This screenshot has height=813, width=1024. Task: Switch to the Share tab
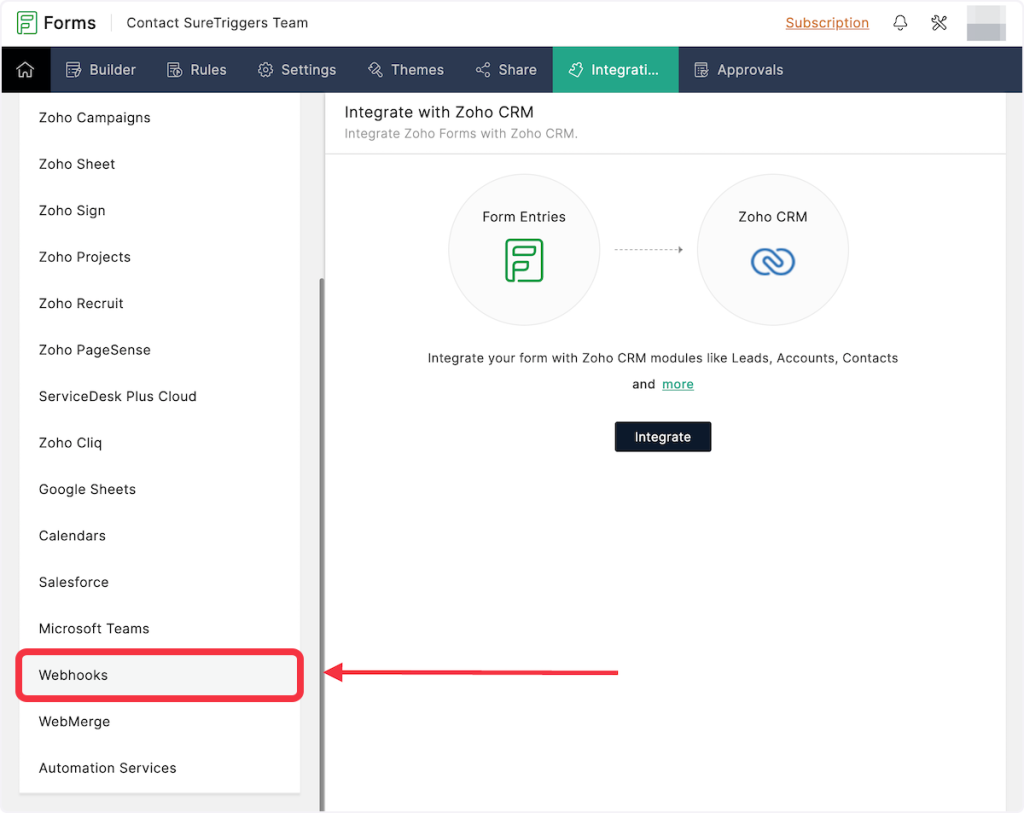tap(506, 70)
